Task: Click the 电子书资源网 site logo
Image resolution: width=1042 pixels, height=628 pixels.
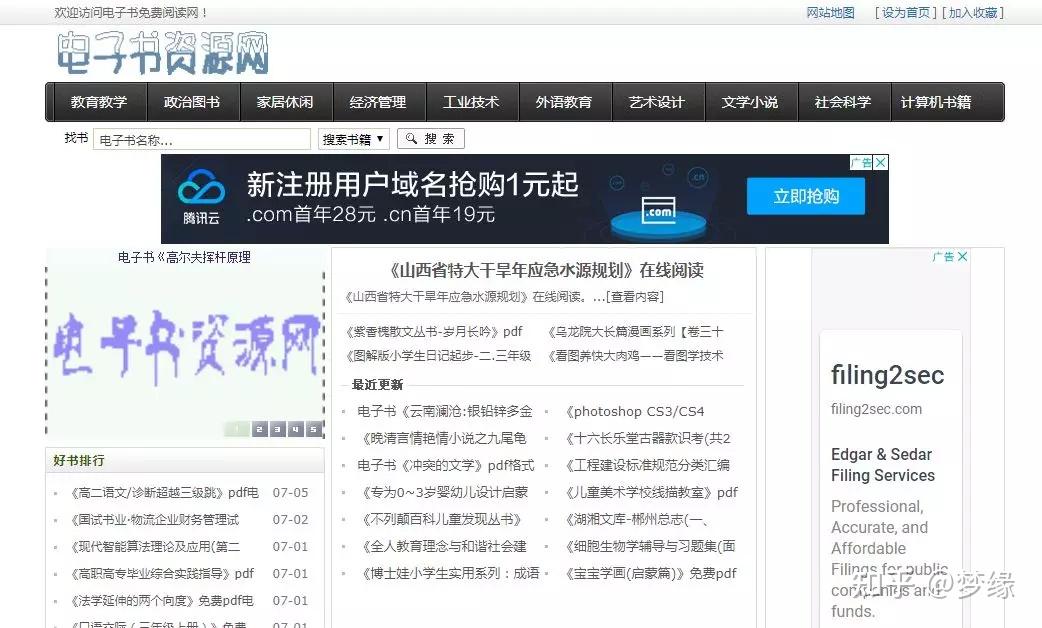Action: 163,53
